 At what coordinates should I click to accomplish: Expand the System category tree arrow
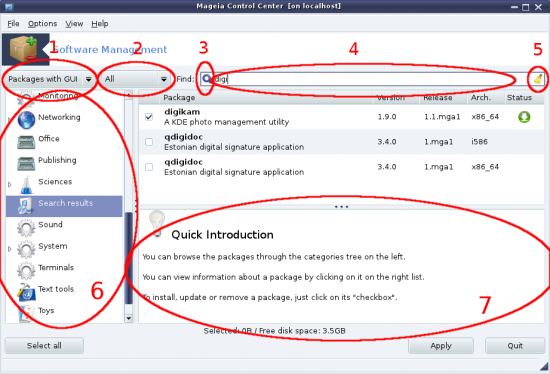pyautogui.click(x=10, y=249)
